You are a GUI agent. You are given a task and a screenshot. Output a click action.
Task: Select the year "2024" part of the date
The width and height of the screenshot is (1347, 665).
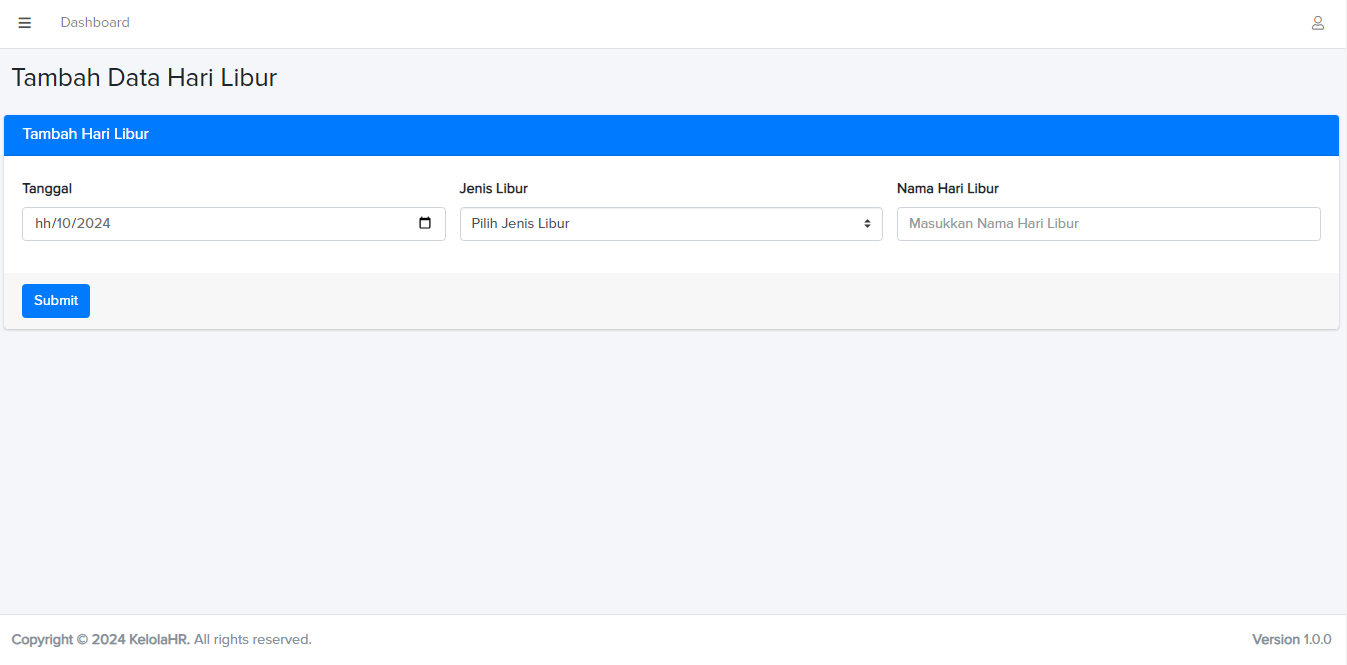(94, 224)
